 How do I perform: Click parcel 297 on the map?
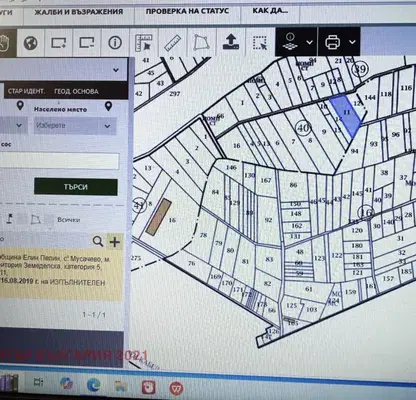(x=175, y=94)
